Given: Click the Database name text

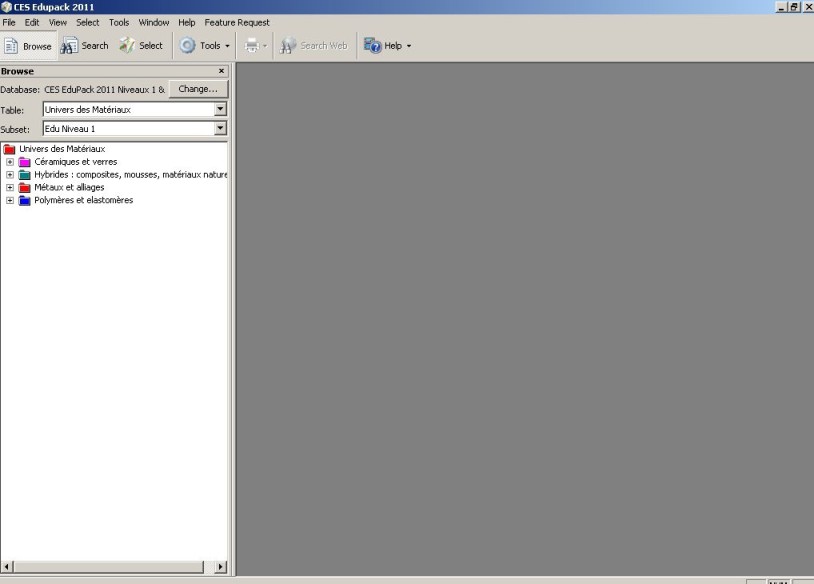Looking at the screenshot, I should pyautogui.click(x=104, y=90).
